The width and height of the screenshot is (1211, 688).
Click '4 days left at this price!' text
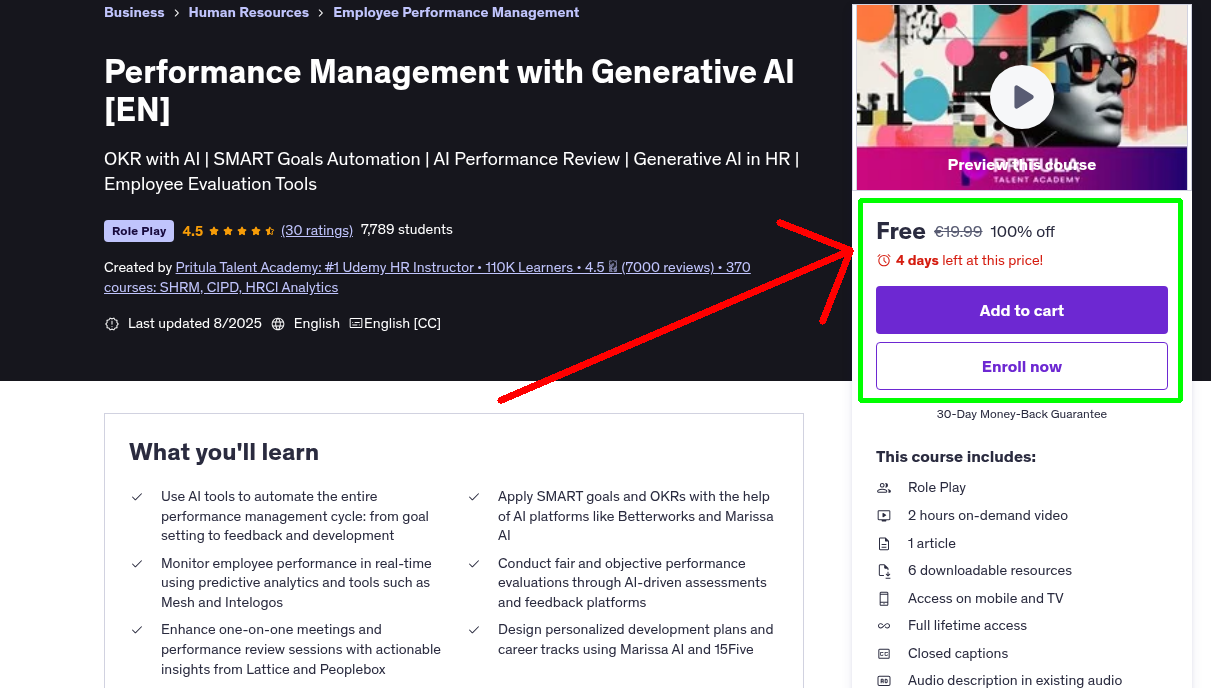(969, 260)
